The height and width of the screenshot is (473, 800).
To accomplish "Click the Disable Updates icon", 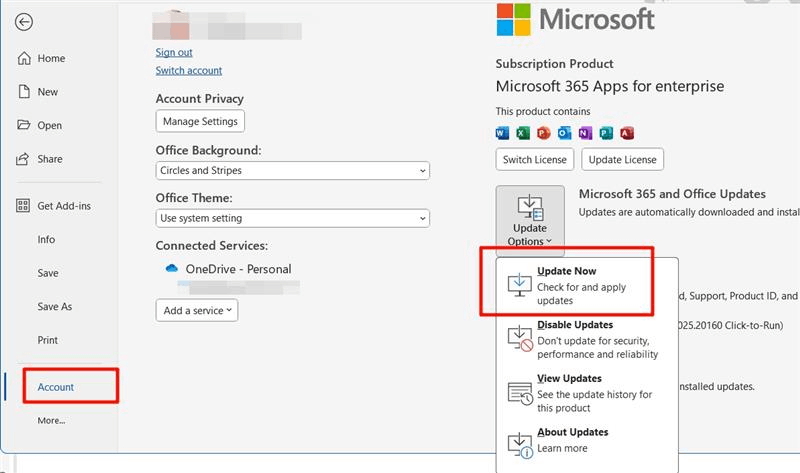I will tap(520, 338).
